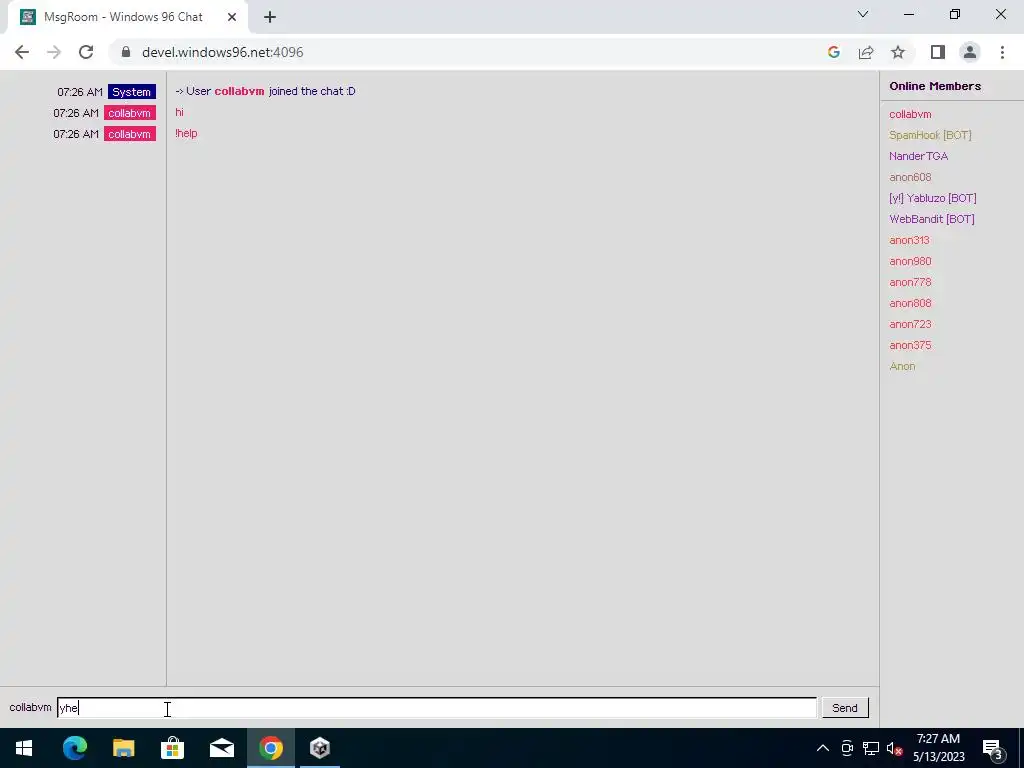Open network settings from the tray icon

pos(871,748)
